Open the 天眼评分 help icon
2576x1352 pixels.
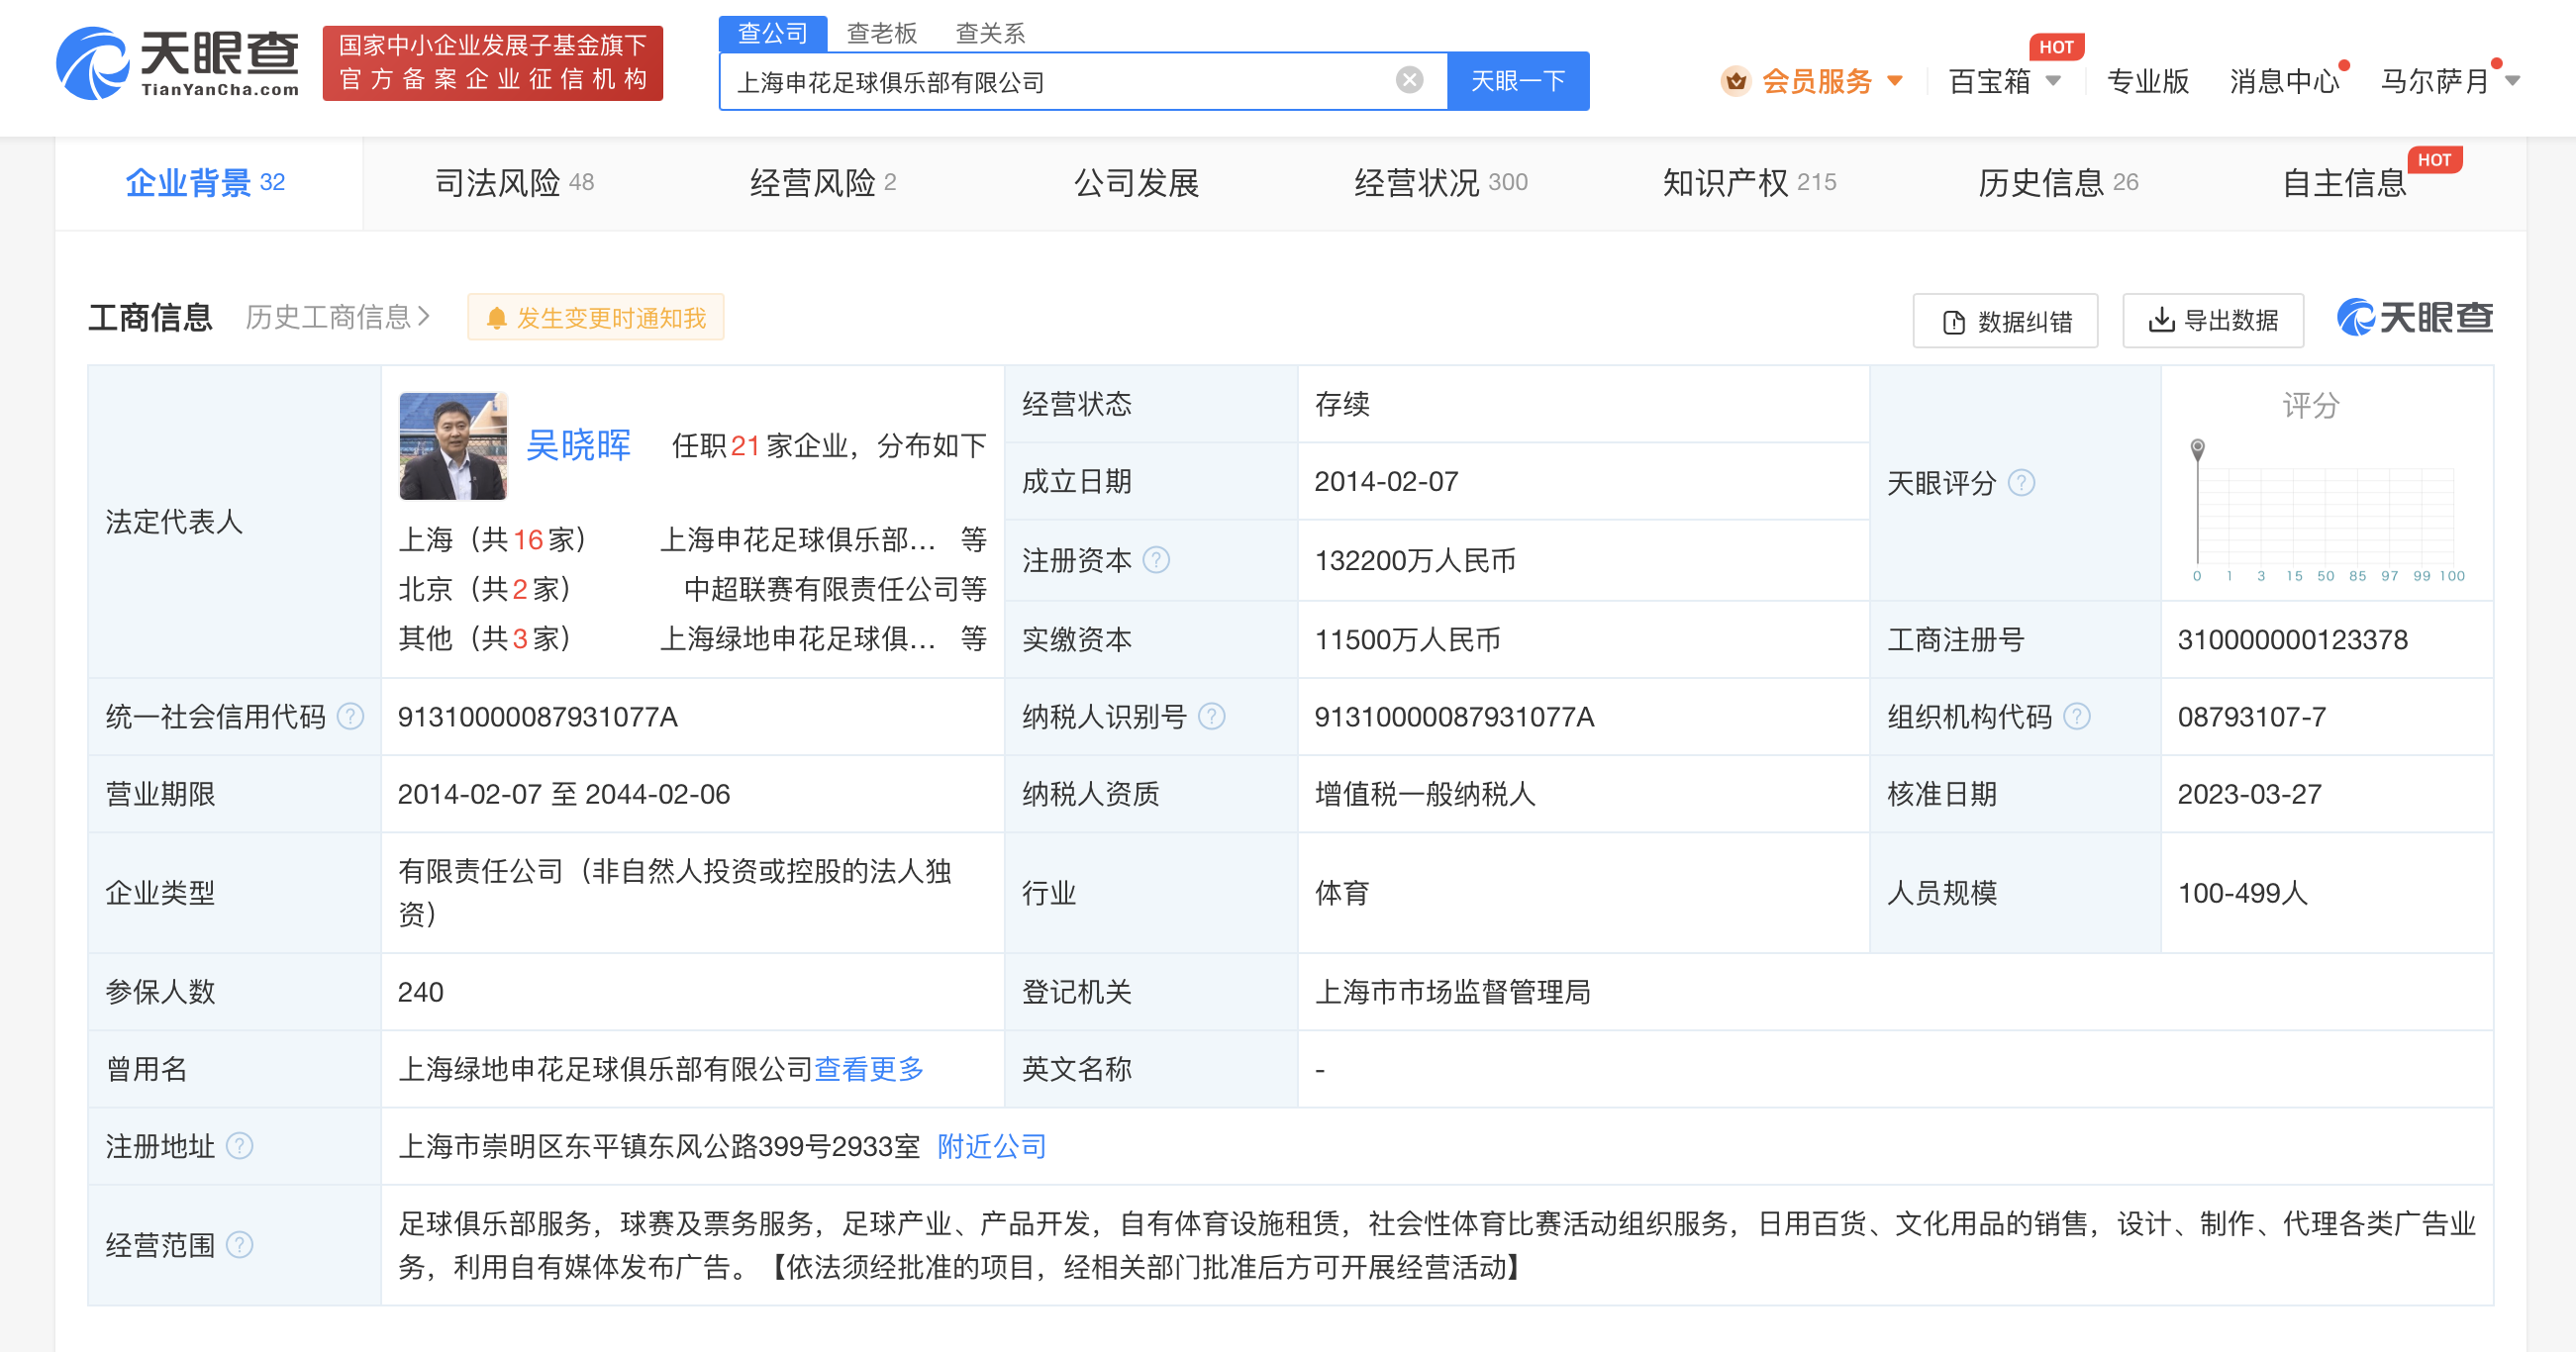coord(2024,483)
